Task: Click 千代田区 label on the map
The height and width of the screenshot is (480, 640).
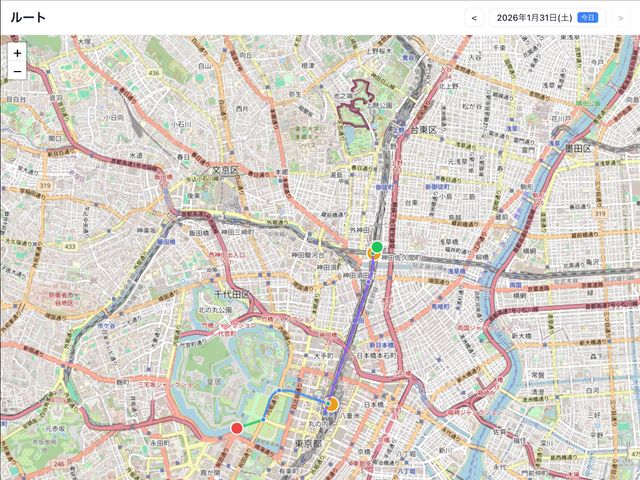Action: coord(231,294)
